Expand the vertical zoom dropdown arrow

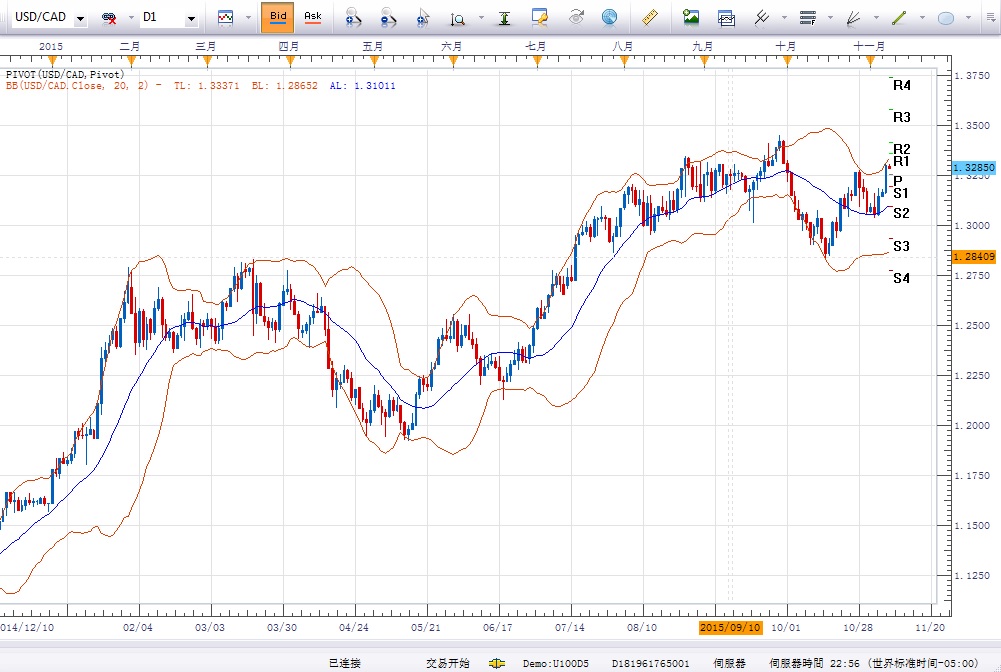click(x=481, y=18)
